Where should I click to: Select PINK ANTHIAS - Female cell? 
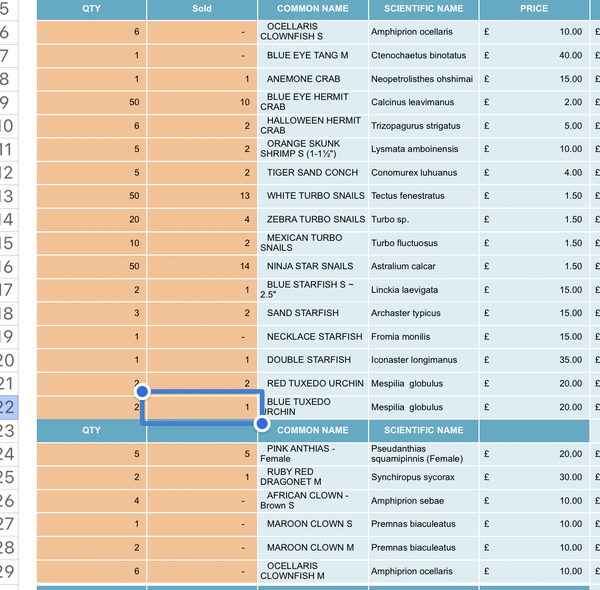(313, 454)
